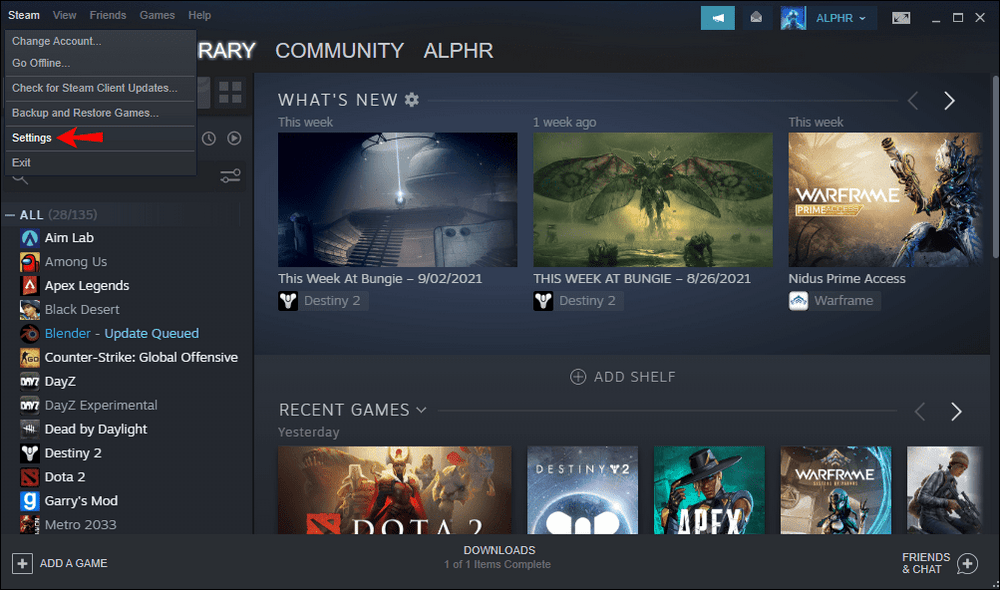Click the Friends & Chat plus icon

(967, 563)
